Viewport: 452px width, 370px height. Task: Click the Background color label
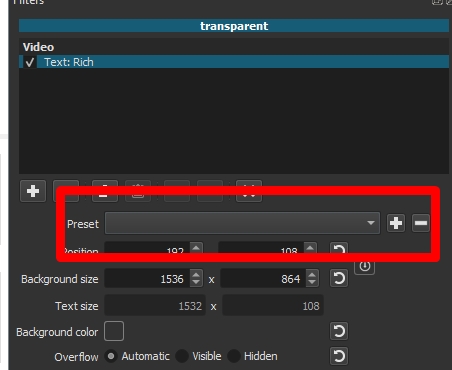[x=57, y=332]
